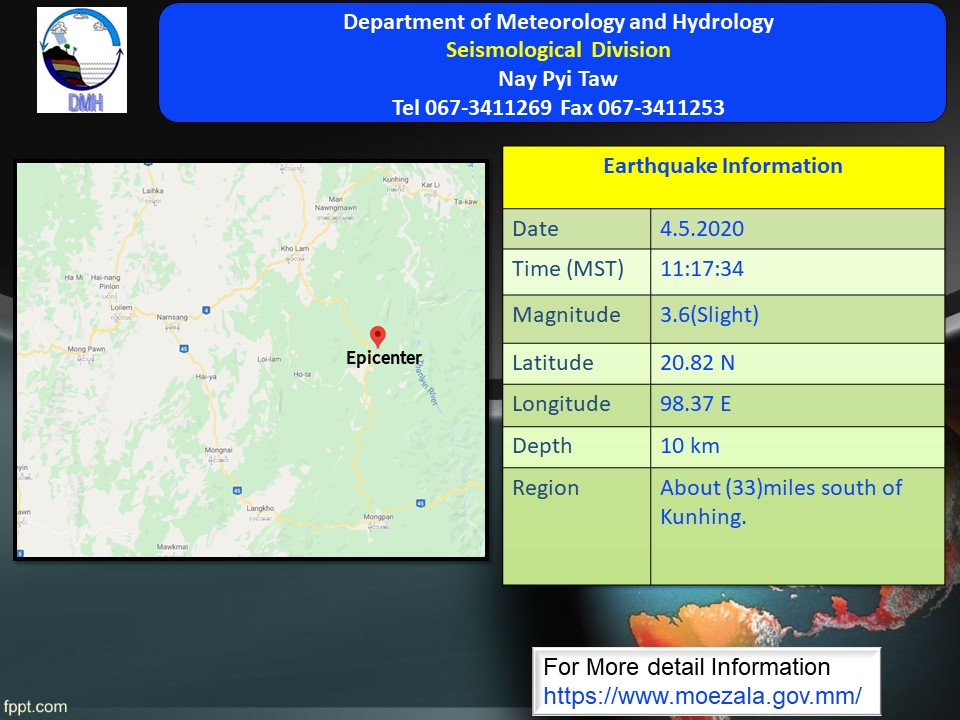The width and height of the screenshot is (960, 720).
Task: Select the region description mentioning Kunhing
Action: (780, 502)
